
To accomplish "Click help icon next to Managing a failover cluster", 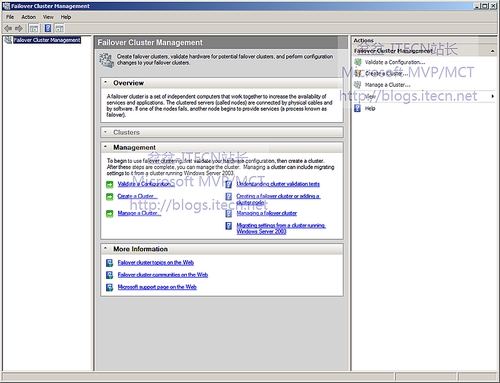I will click(229, 213).
